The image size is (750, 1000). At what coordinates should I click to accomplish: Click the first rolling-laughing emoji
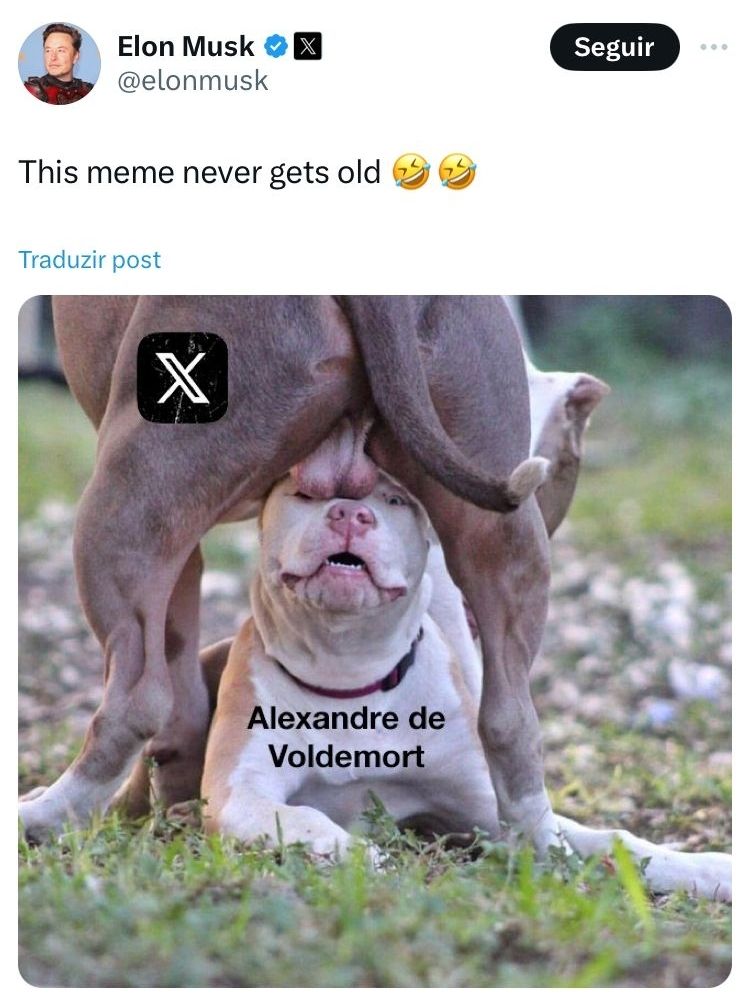coord(411,172)
